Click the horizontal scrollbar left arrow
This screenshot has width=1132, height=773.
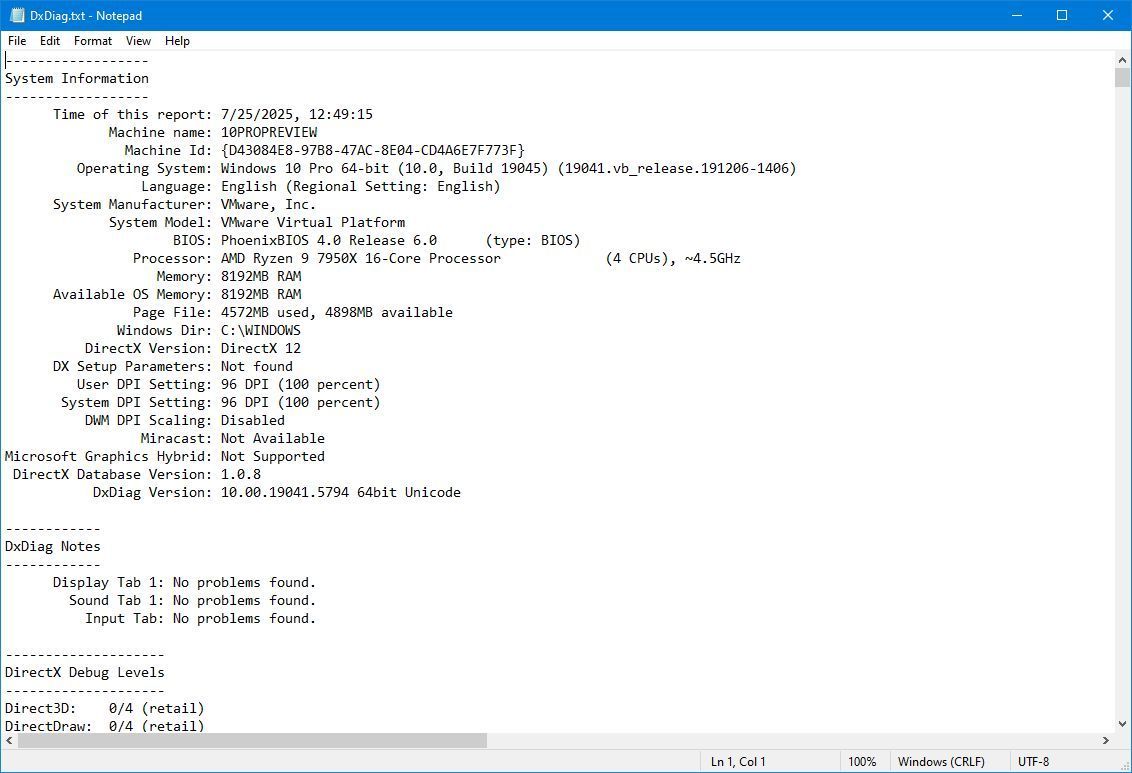[x=10, y=741]
